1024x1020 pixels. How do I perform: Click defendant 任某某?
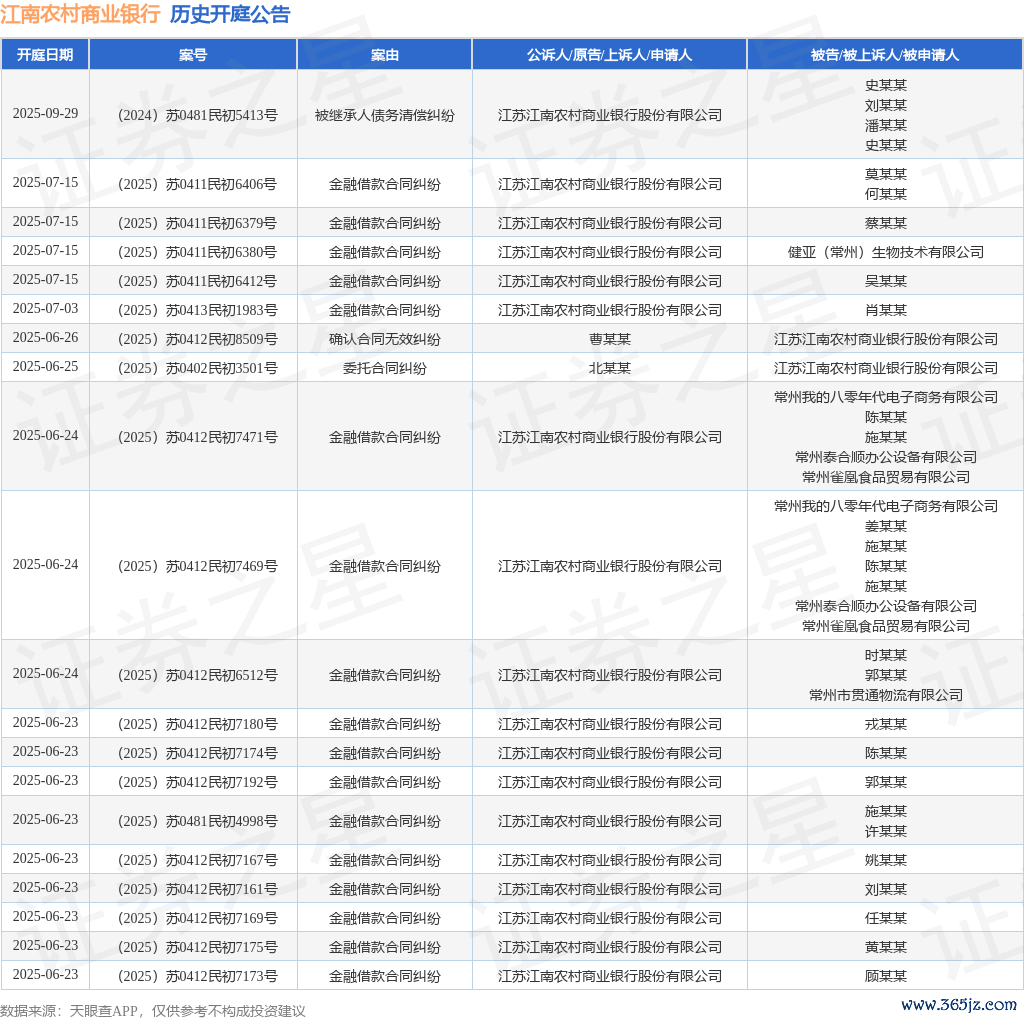pyautogui.click(x=886, y=918)
